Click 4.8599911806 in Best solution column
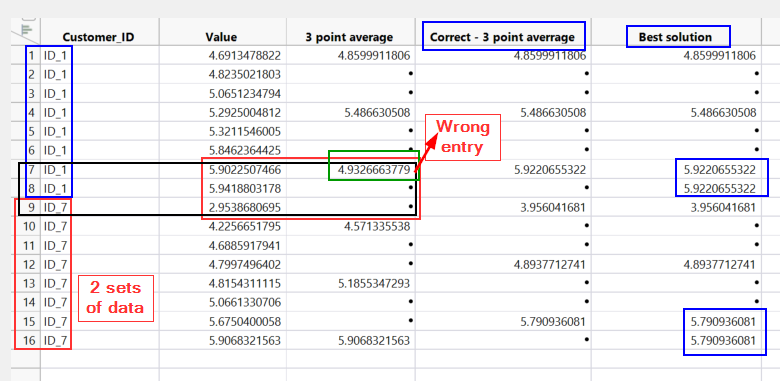This screenshot has width=780, height=381. pyautogui.click(x=720, y=56)
